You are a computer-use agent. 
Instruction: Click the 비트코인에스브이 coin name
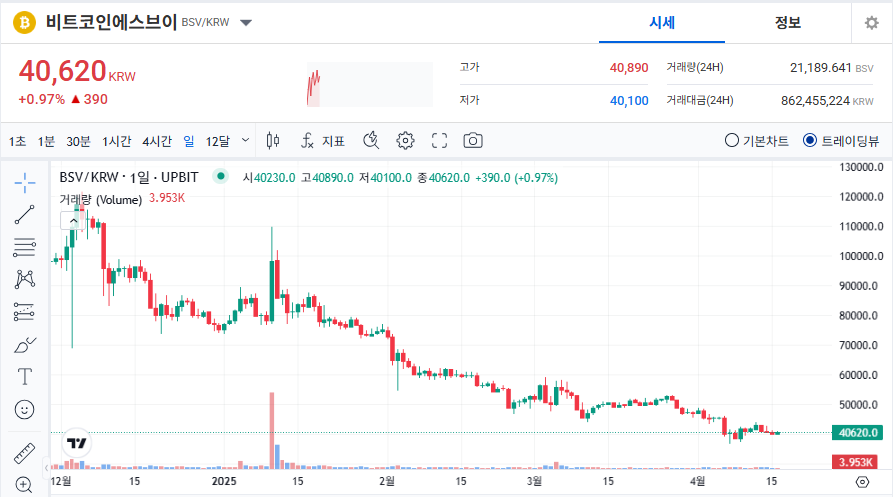tap(112, 23)
